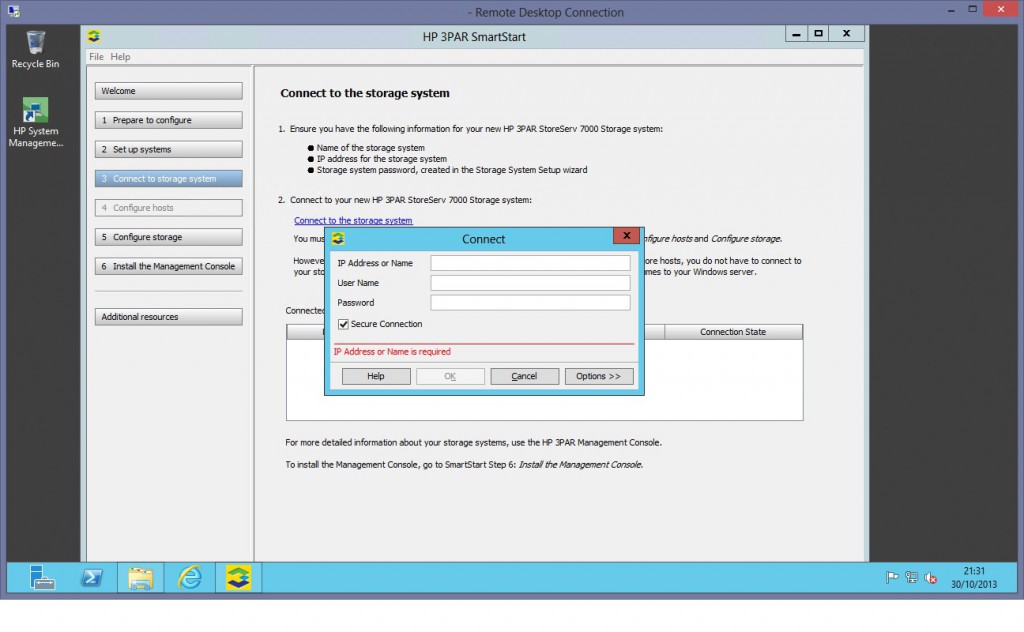Open Additional resources
1024x632 pixels.
click(168, 317)
